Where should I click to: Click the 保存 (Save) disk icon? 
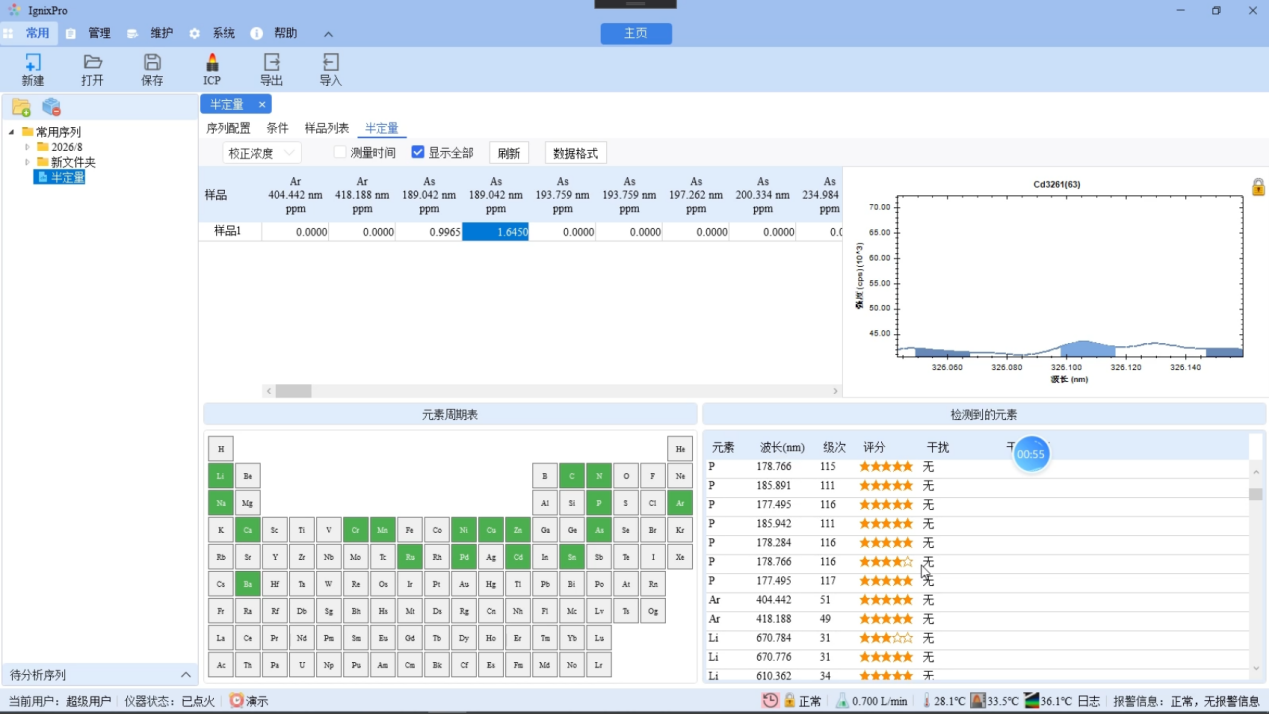[x=152, y=63]
